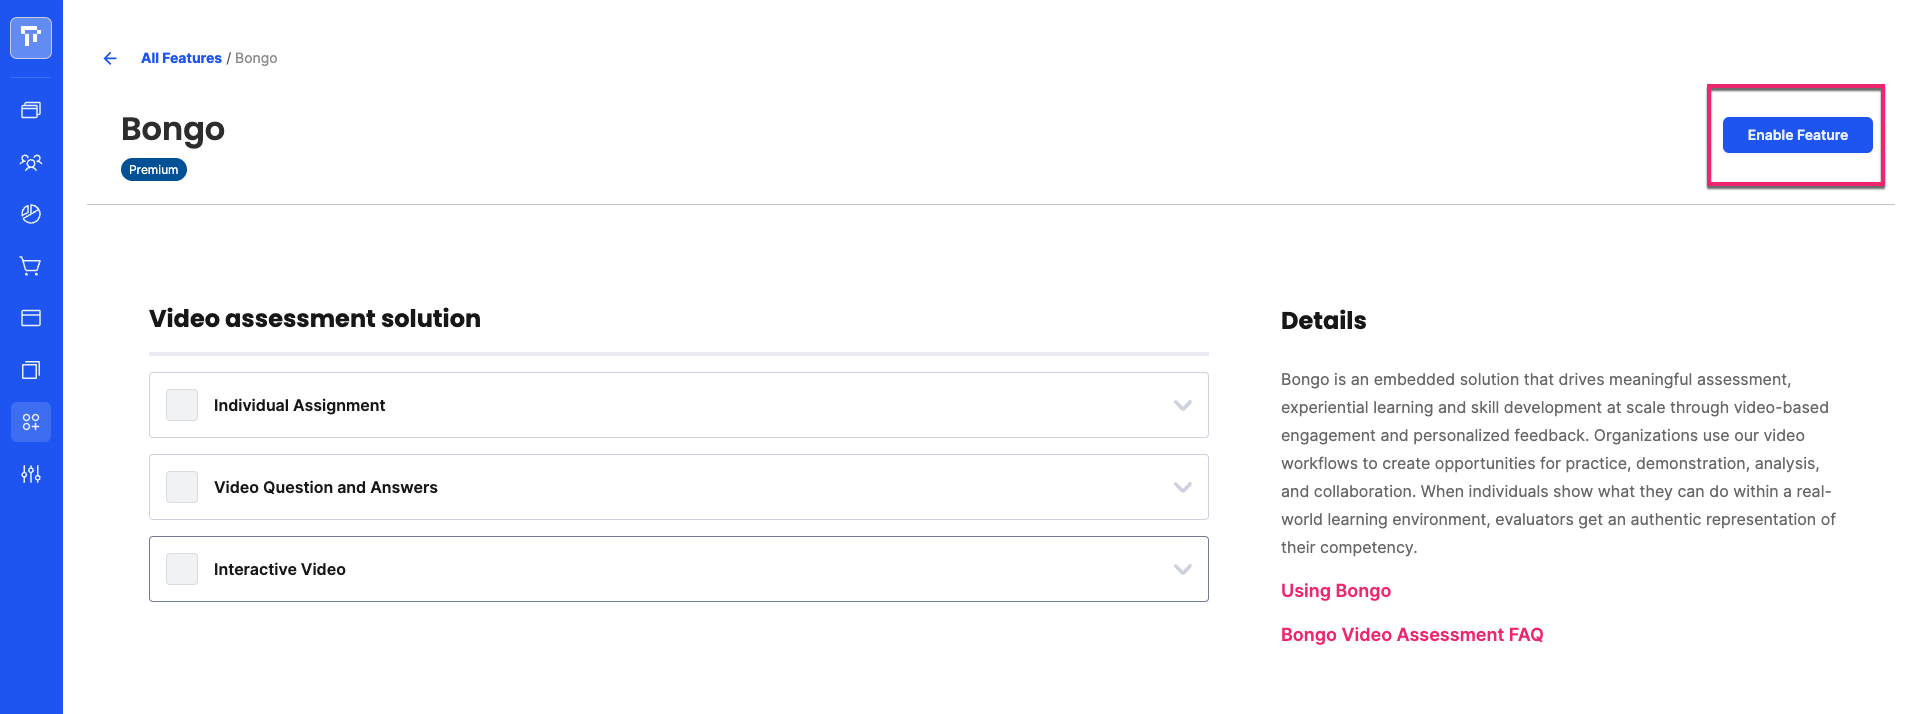Expand the Individual Assignment chevron

tap(1183, 405)
